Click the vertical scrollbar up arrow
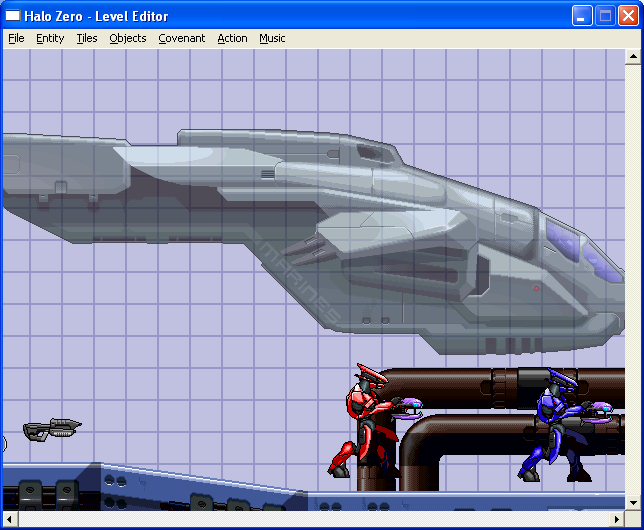 633,57
